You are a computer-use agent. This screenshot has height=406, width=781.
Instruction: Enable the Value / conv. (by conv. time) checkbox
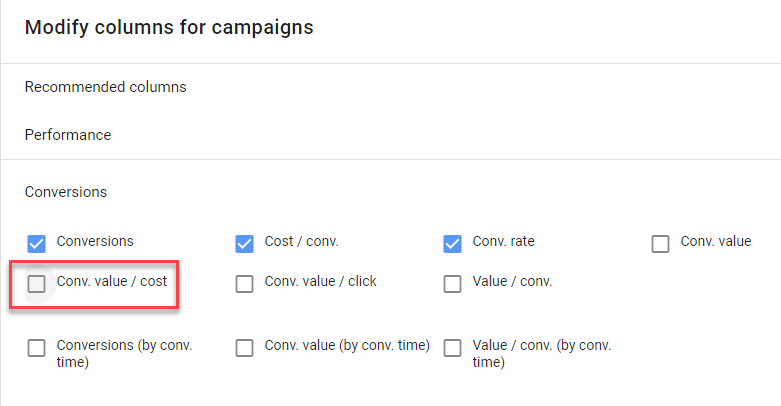click(x=453, y=348)
